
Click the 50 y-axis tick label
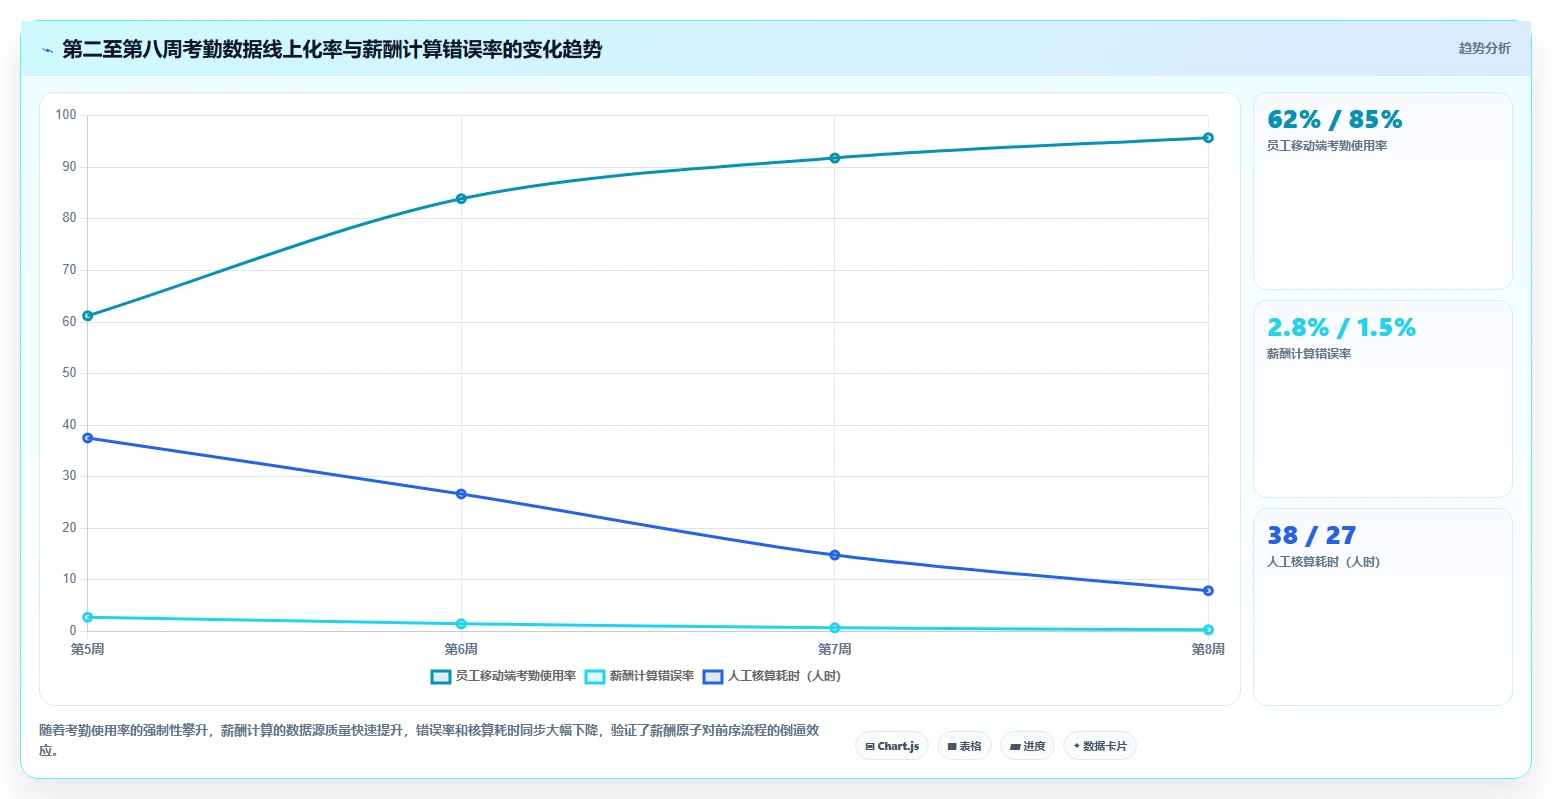69,373
